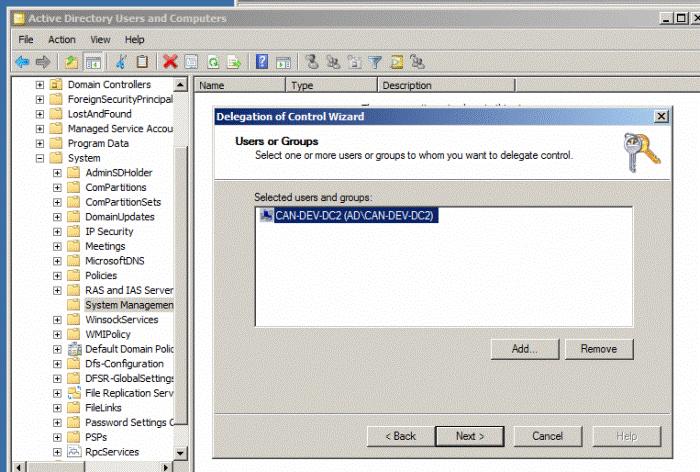The width and height of the screenshot is (700, 472).
Task: Select the Password Settings Container tree item
Action: click(129, 422)
